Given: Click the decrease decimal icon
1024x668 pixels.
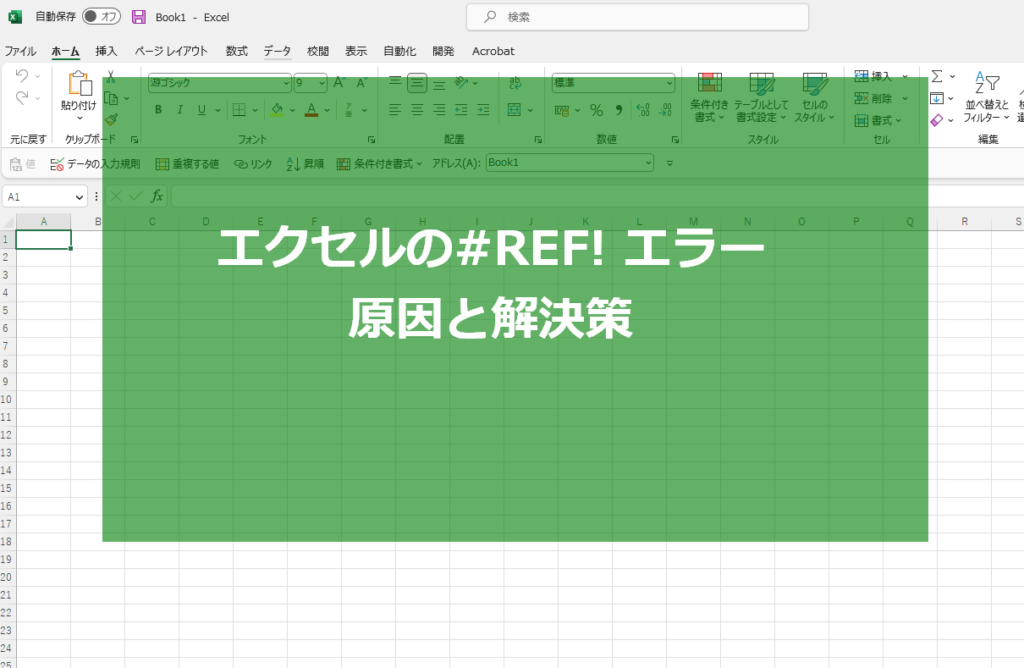Looking at the screenshot, I should (665, 110).
